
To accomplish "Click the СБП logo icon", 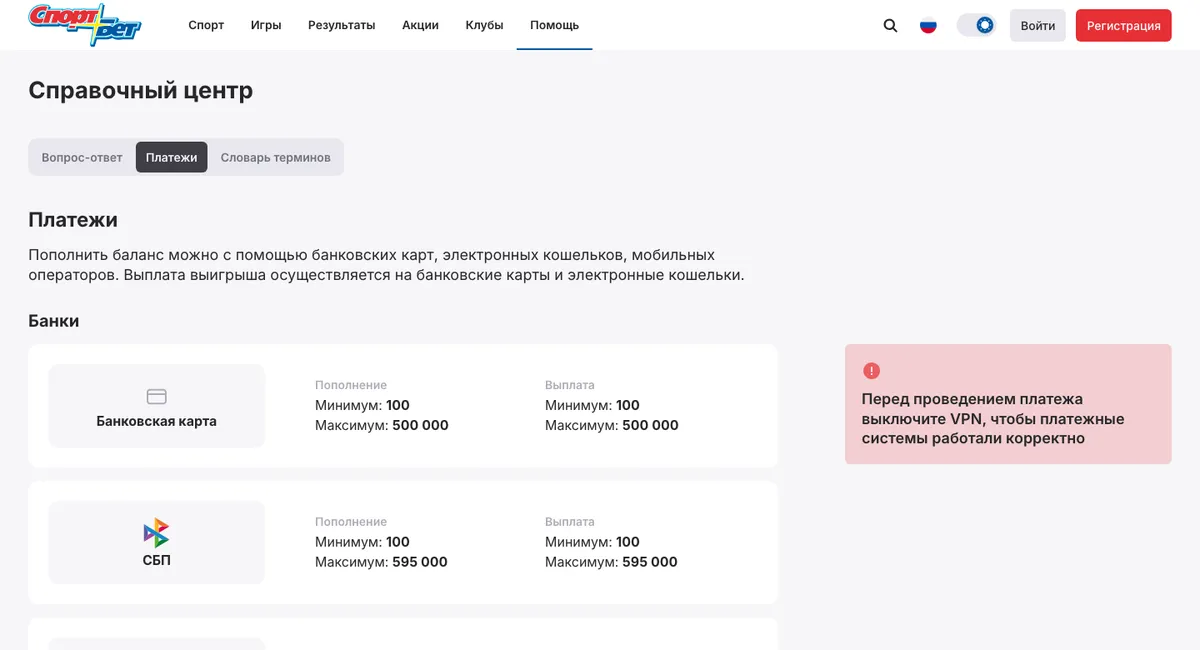I will pyautogui.click(x=156, y=532).
